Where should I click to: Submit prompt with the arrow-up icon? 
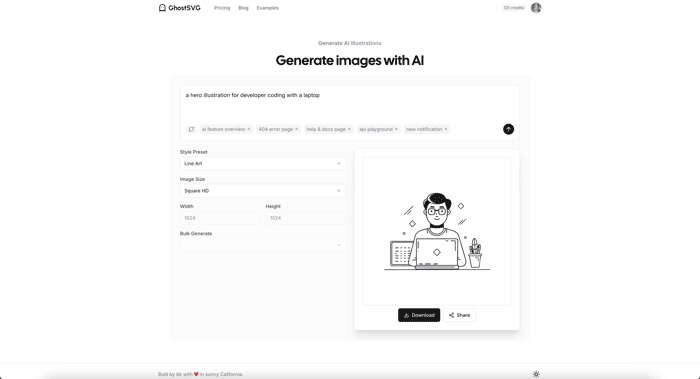tap(508, 129)
